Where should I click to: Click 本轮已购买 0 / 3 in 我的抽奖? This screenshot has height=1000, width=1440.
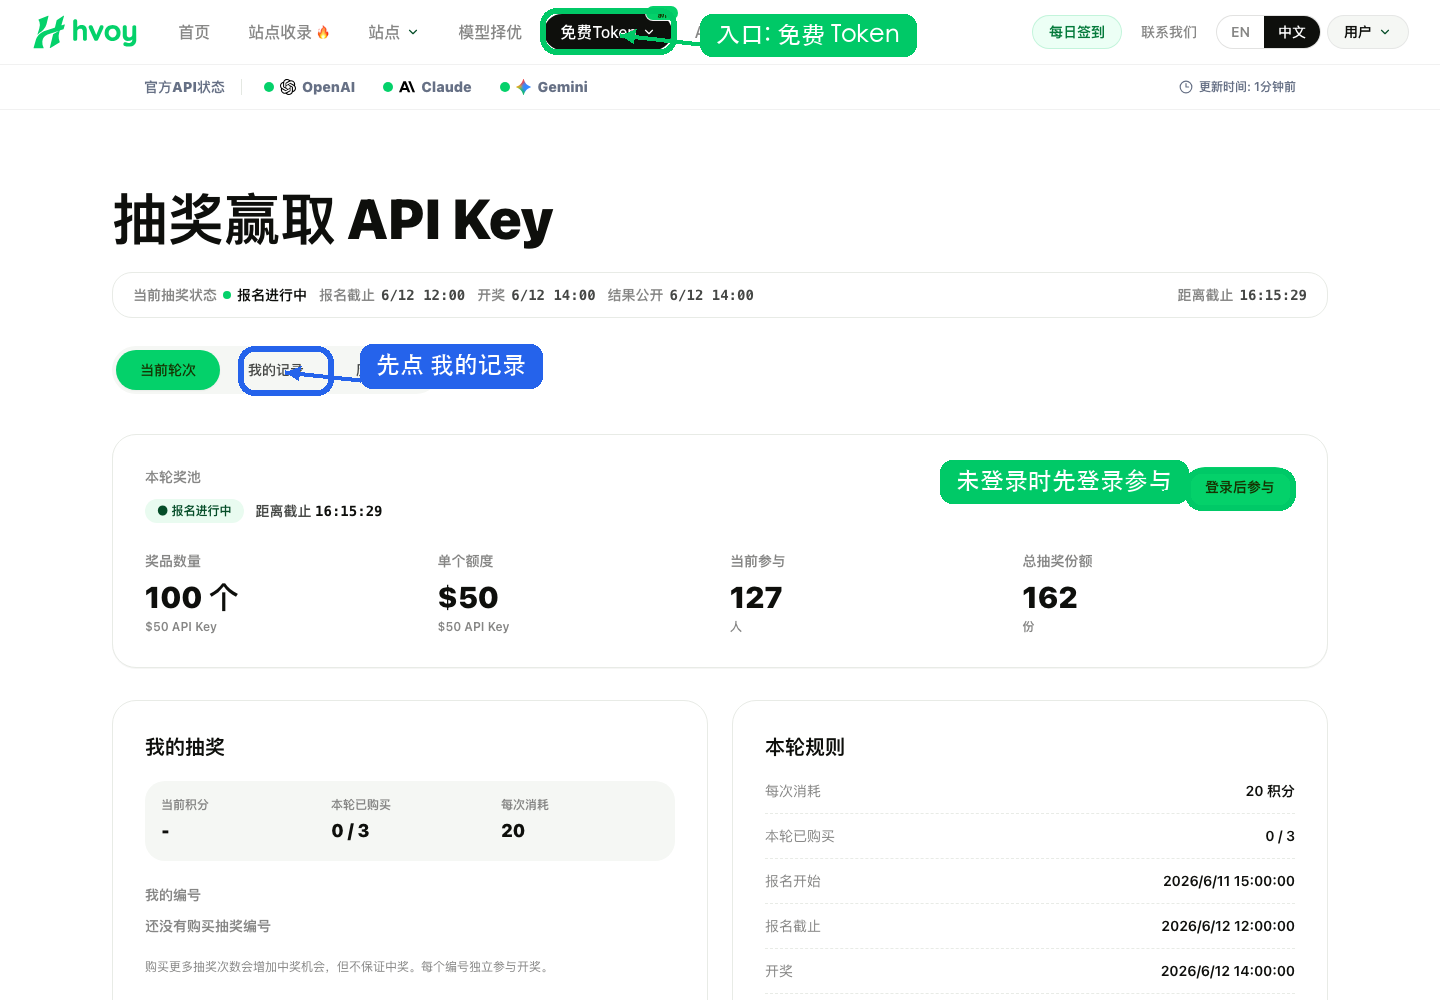[x=361, y=819]
